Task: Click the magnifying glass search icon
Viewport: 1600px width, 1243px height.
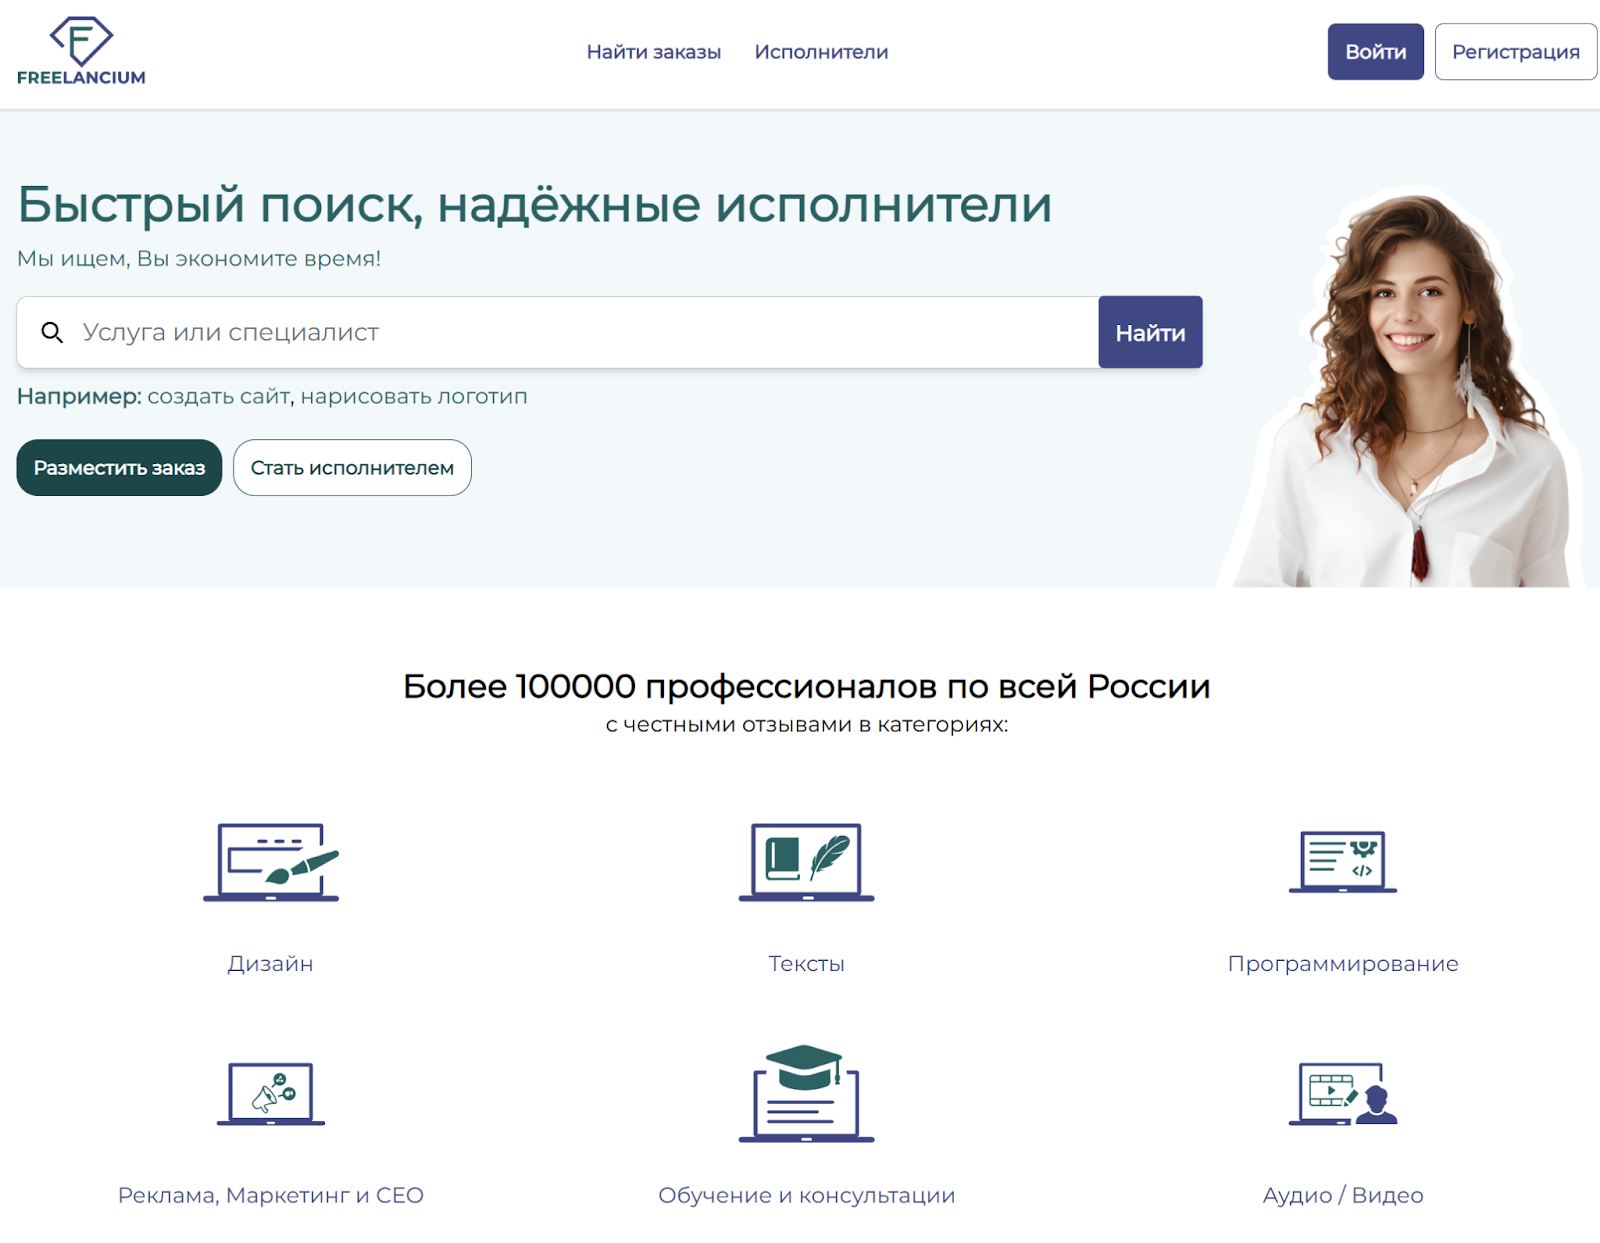Action: click(52, 332)
